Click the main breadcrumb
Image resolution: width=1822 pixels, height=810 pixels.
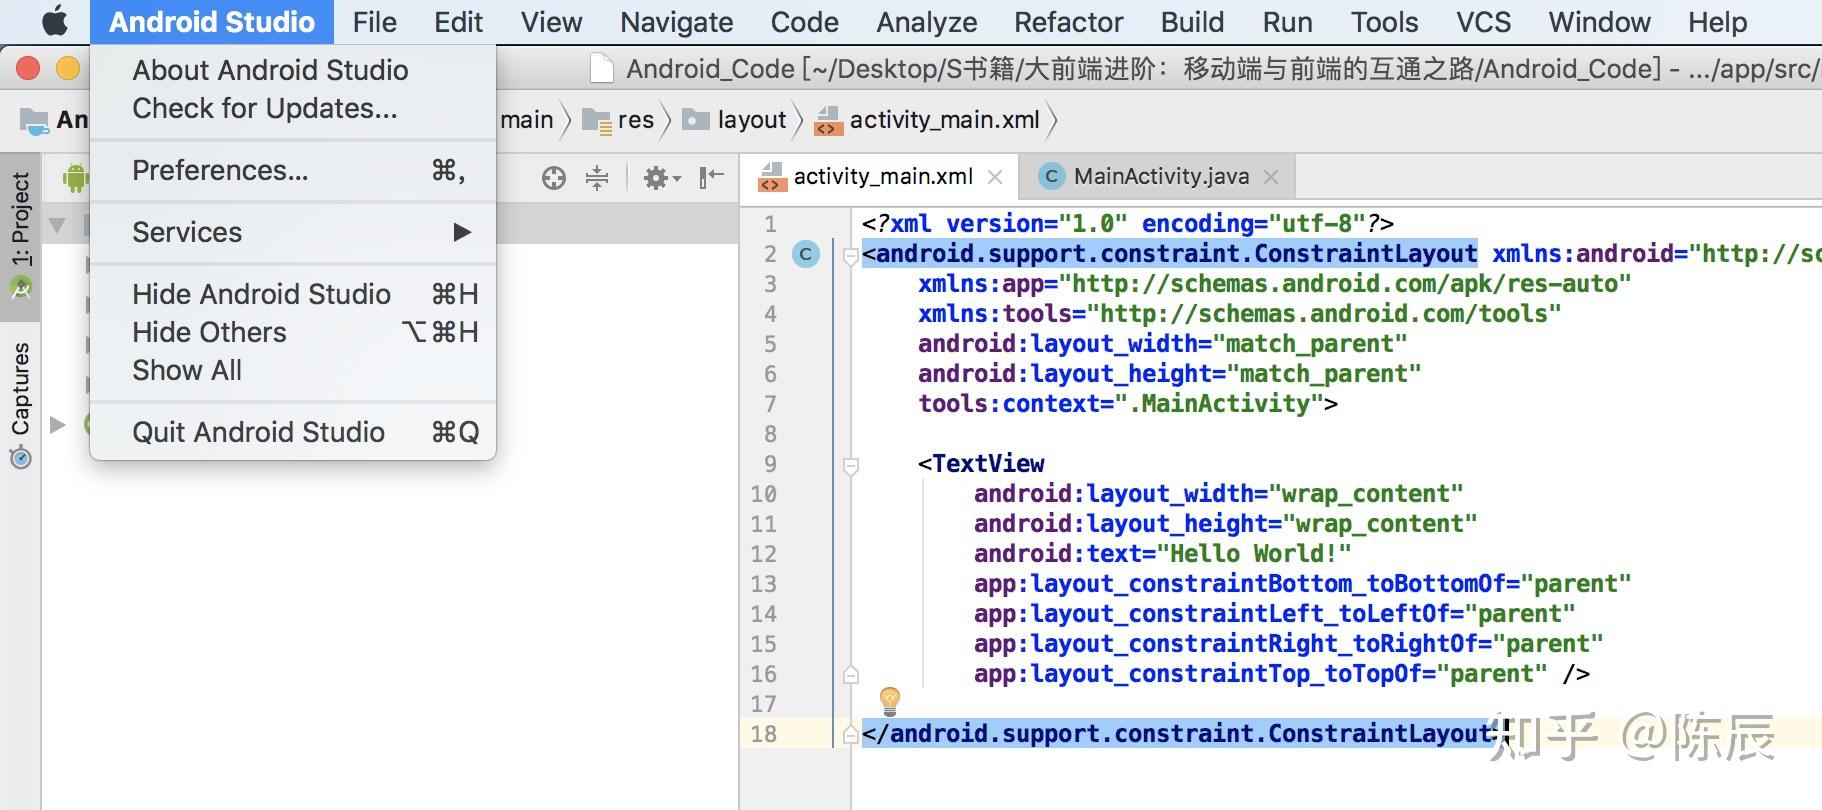[x=527, y=120]
